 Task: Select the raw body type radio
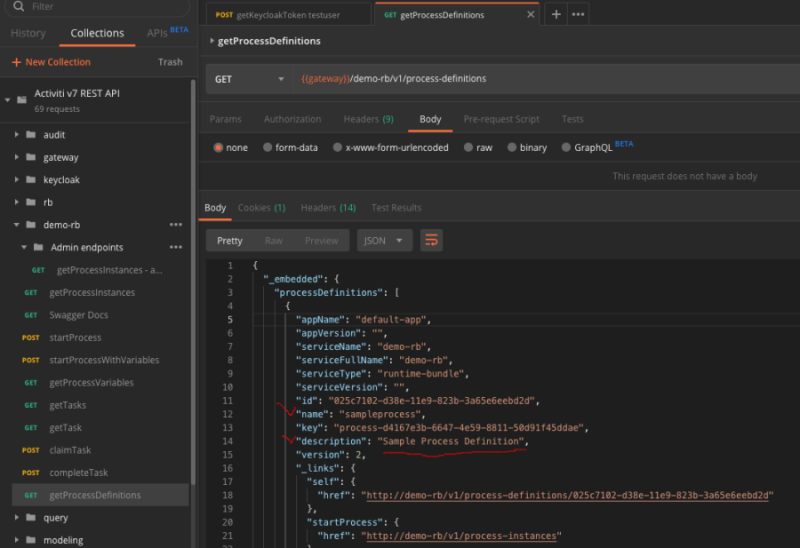pos(466,147)
